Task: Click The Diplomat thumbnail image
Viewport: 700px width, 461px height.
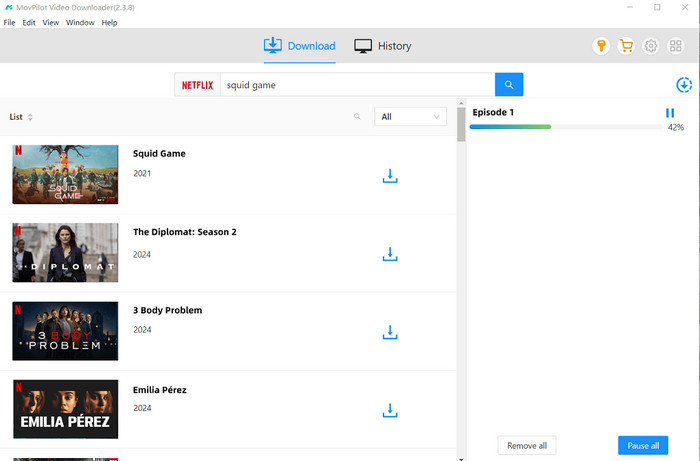Action: [x=65, y=253]
